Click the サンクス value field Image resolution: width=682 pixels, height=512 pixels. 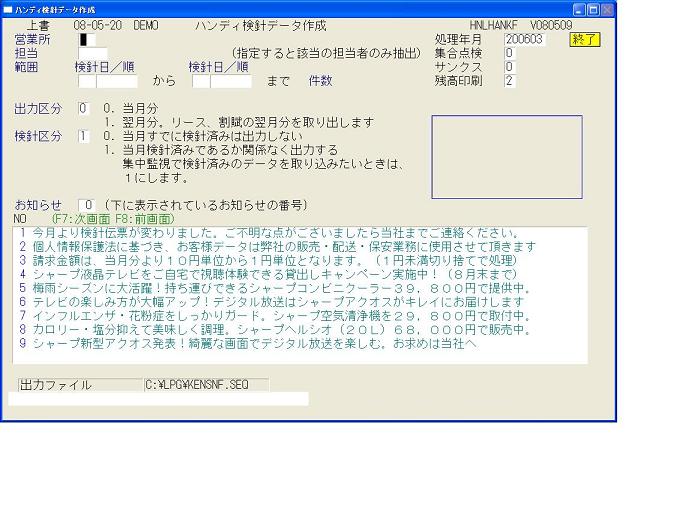pyautogui.click(x=509, y=67)
